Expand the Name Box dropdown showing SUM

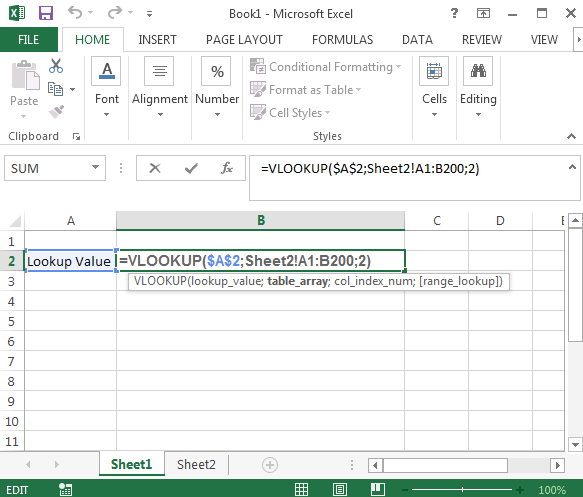[x=96, y=168]
